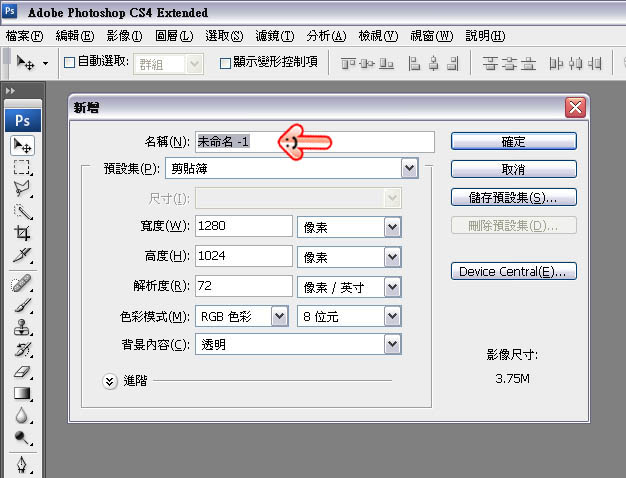Click Align Vertical Centers icon

[367, 63]
